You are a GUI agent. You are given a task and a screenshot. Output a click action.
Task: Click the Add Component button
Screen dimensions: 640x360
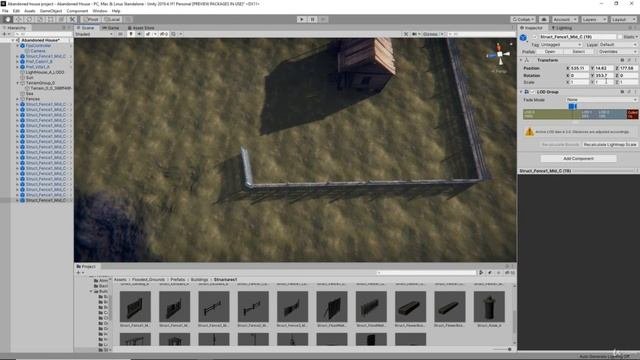click(x=578, y=158)
